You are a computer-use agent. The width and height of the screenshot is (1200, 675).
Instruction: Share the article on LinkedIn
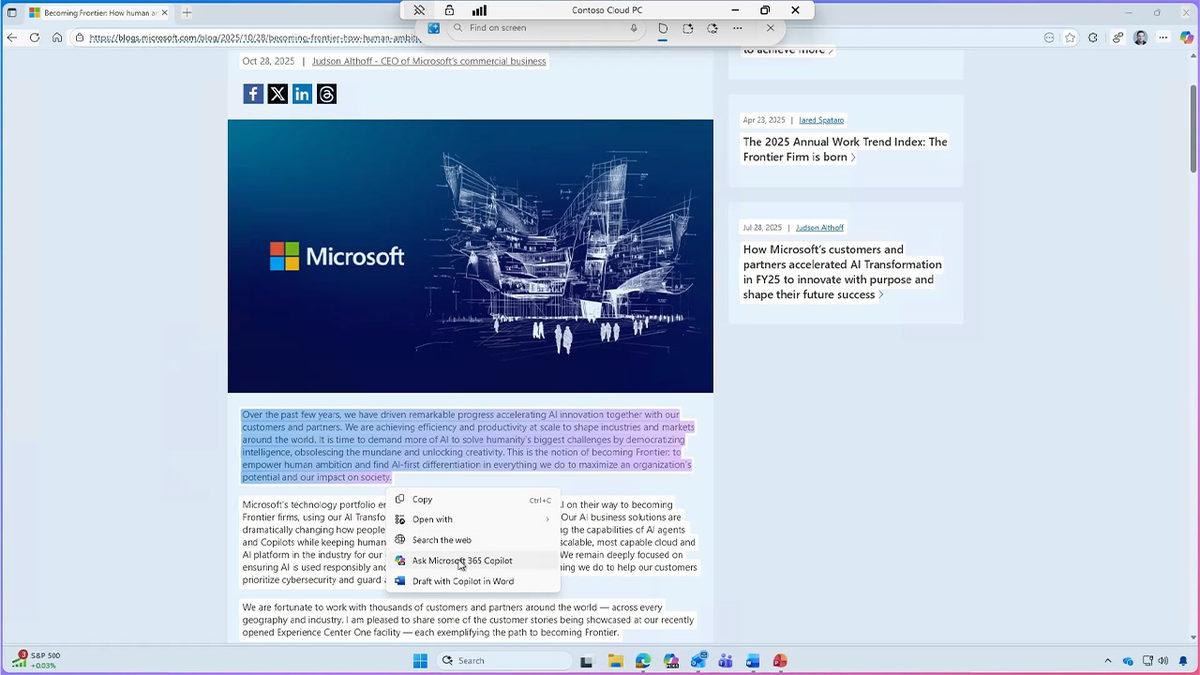pyautogui.click(x=302, y=93)
